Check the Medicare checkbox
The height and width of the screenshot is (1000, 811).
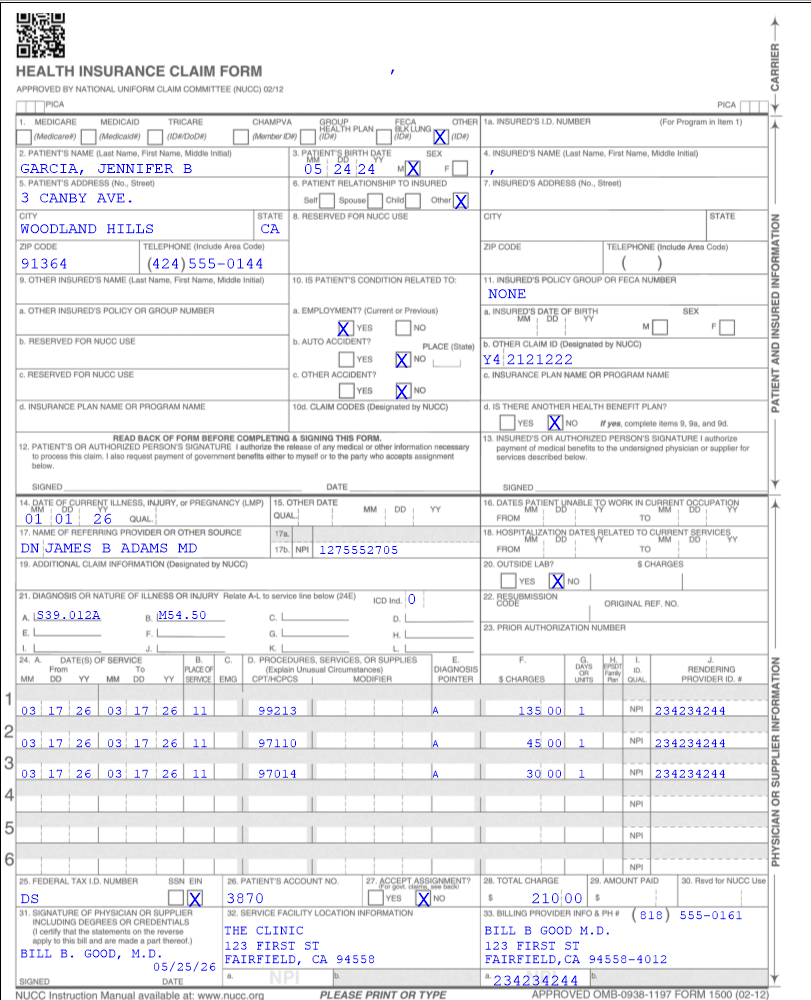[x=24, y=137]
